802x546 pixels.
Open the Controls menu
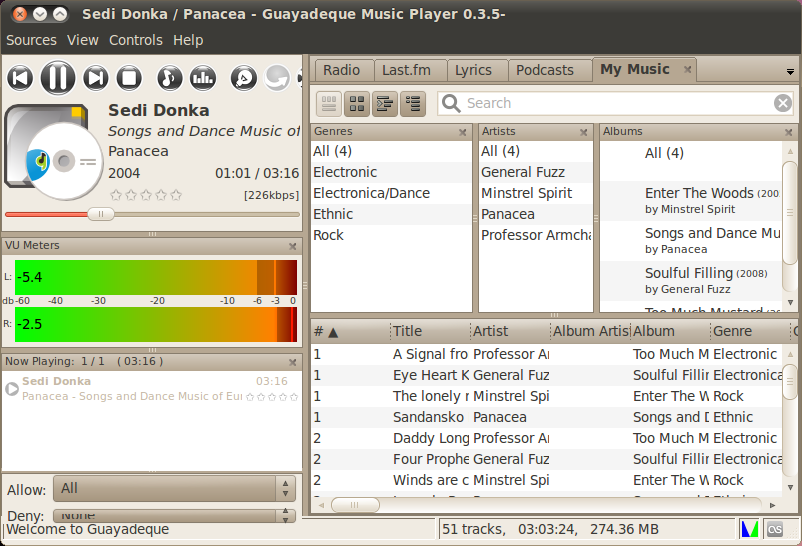(x=135, y=40)
